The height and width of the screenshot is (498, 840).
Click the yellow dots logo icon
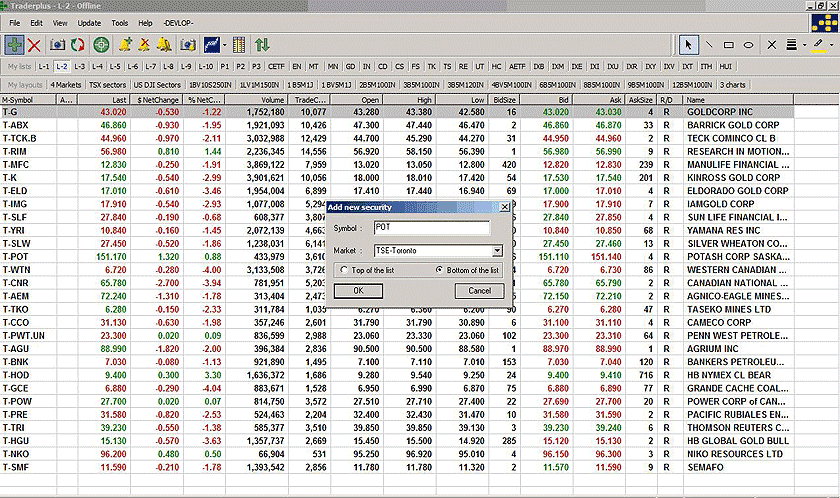(824, 23)
